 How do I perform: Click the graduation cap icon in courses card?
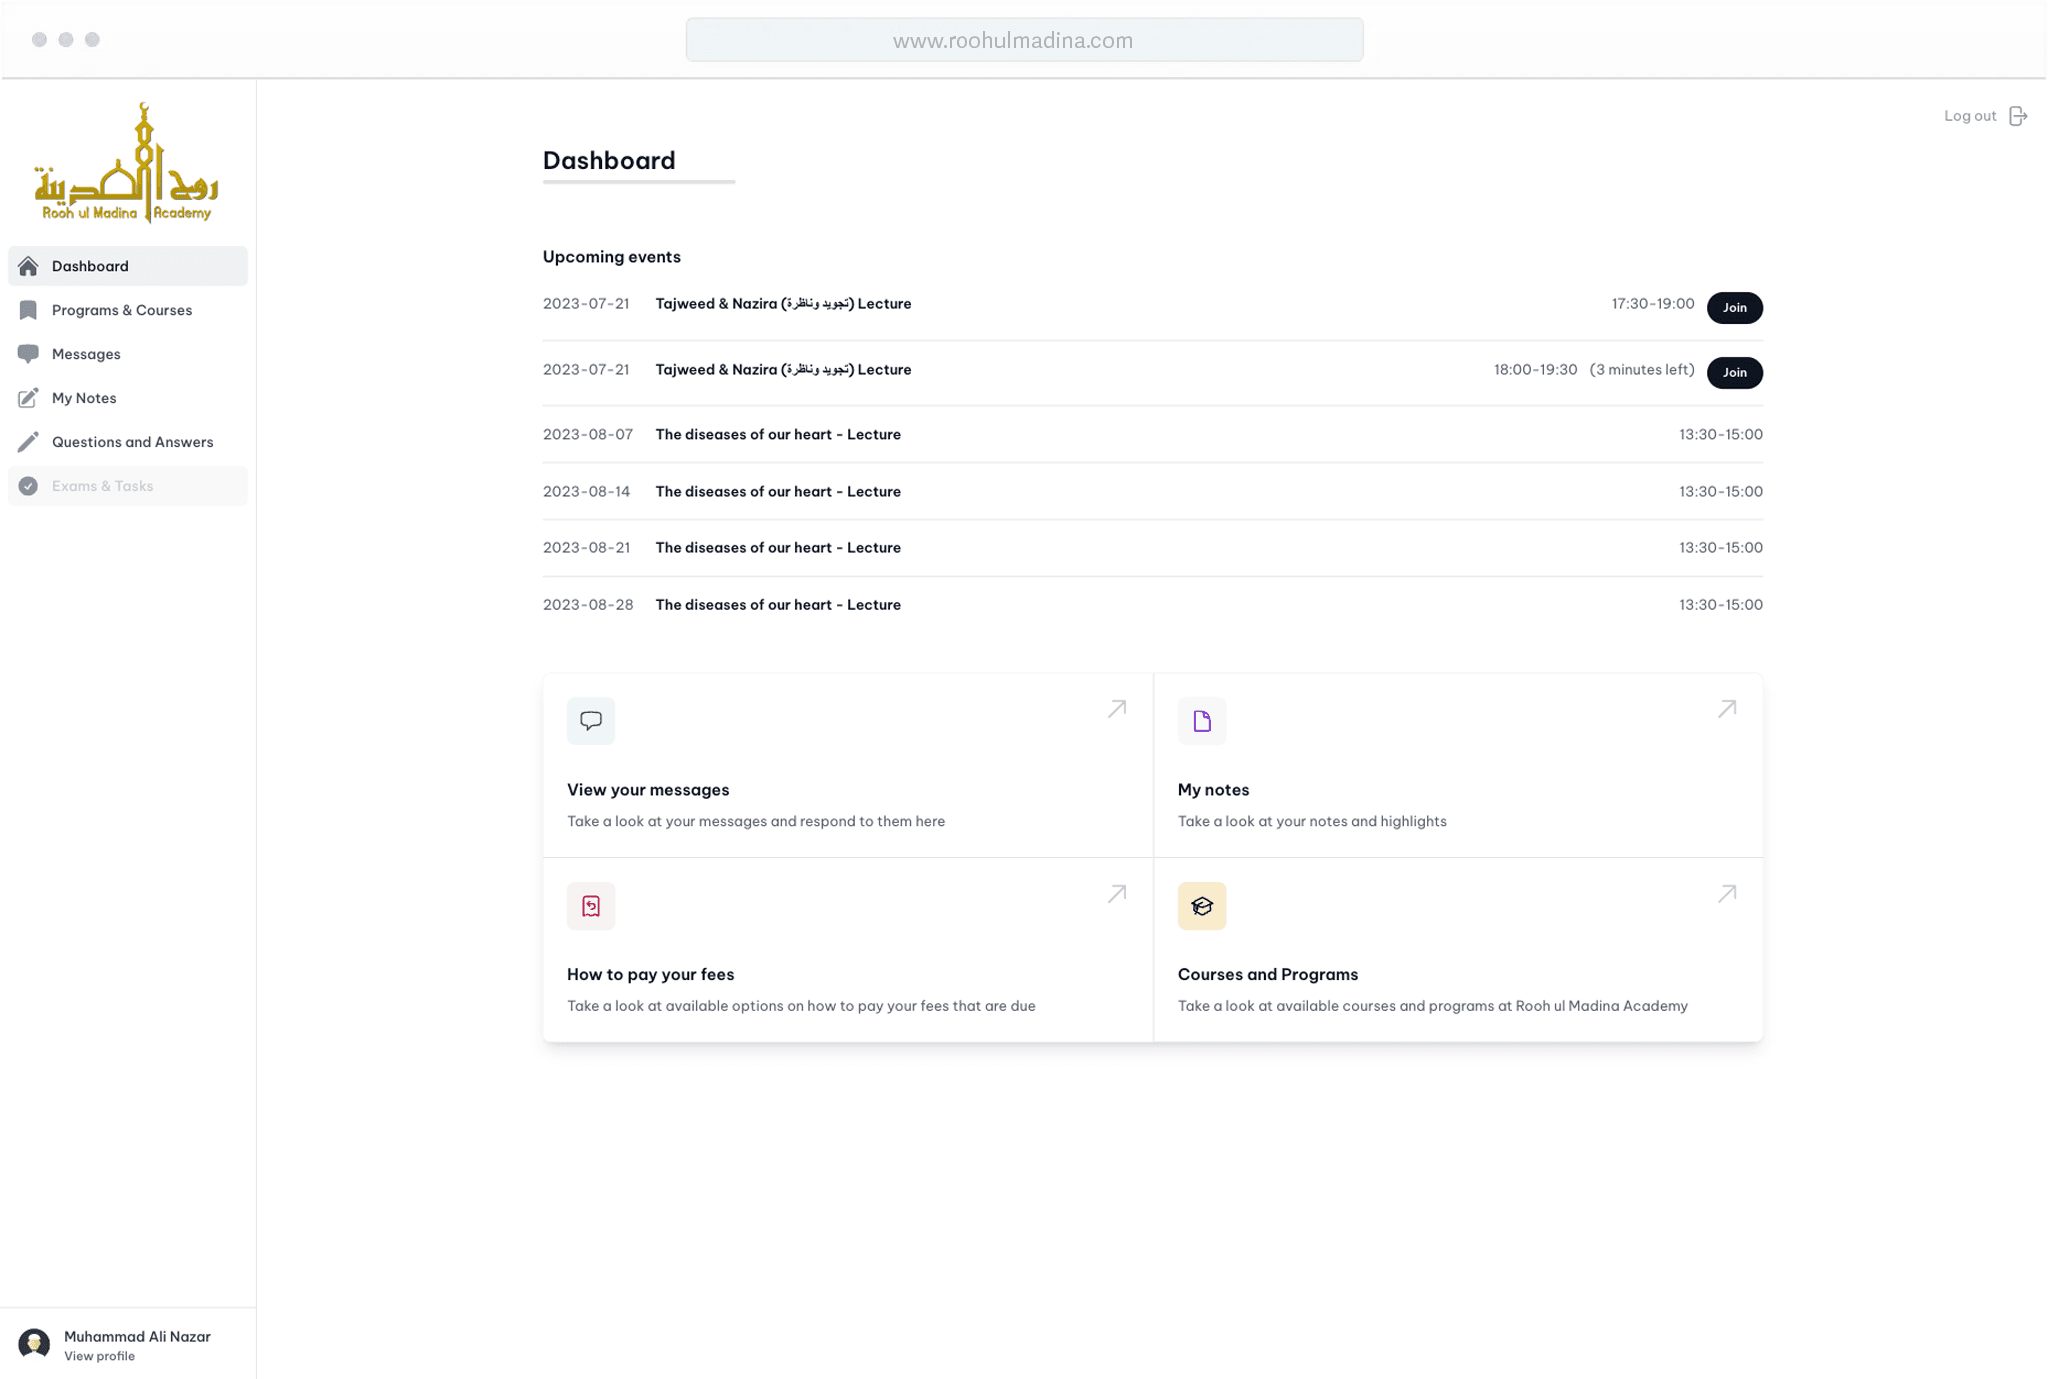click(x=1201, y=905)
